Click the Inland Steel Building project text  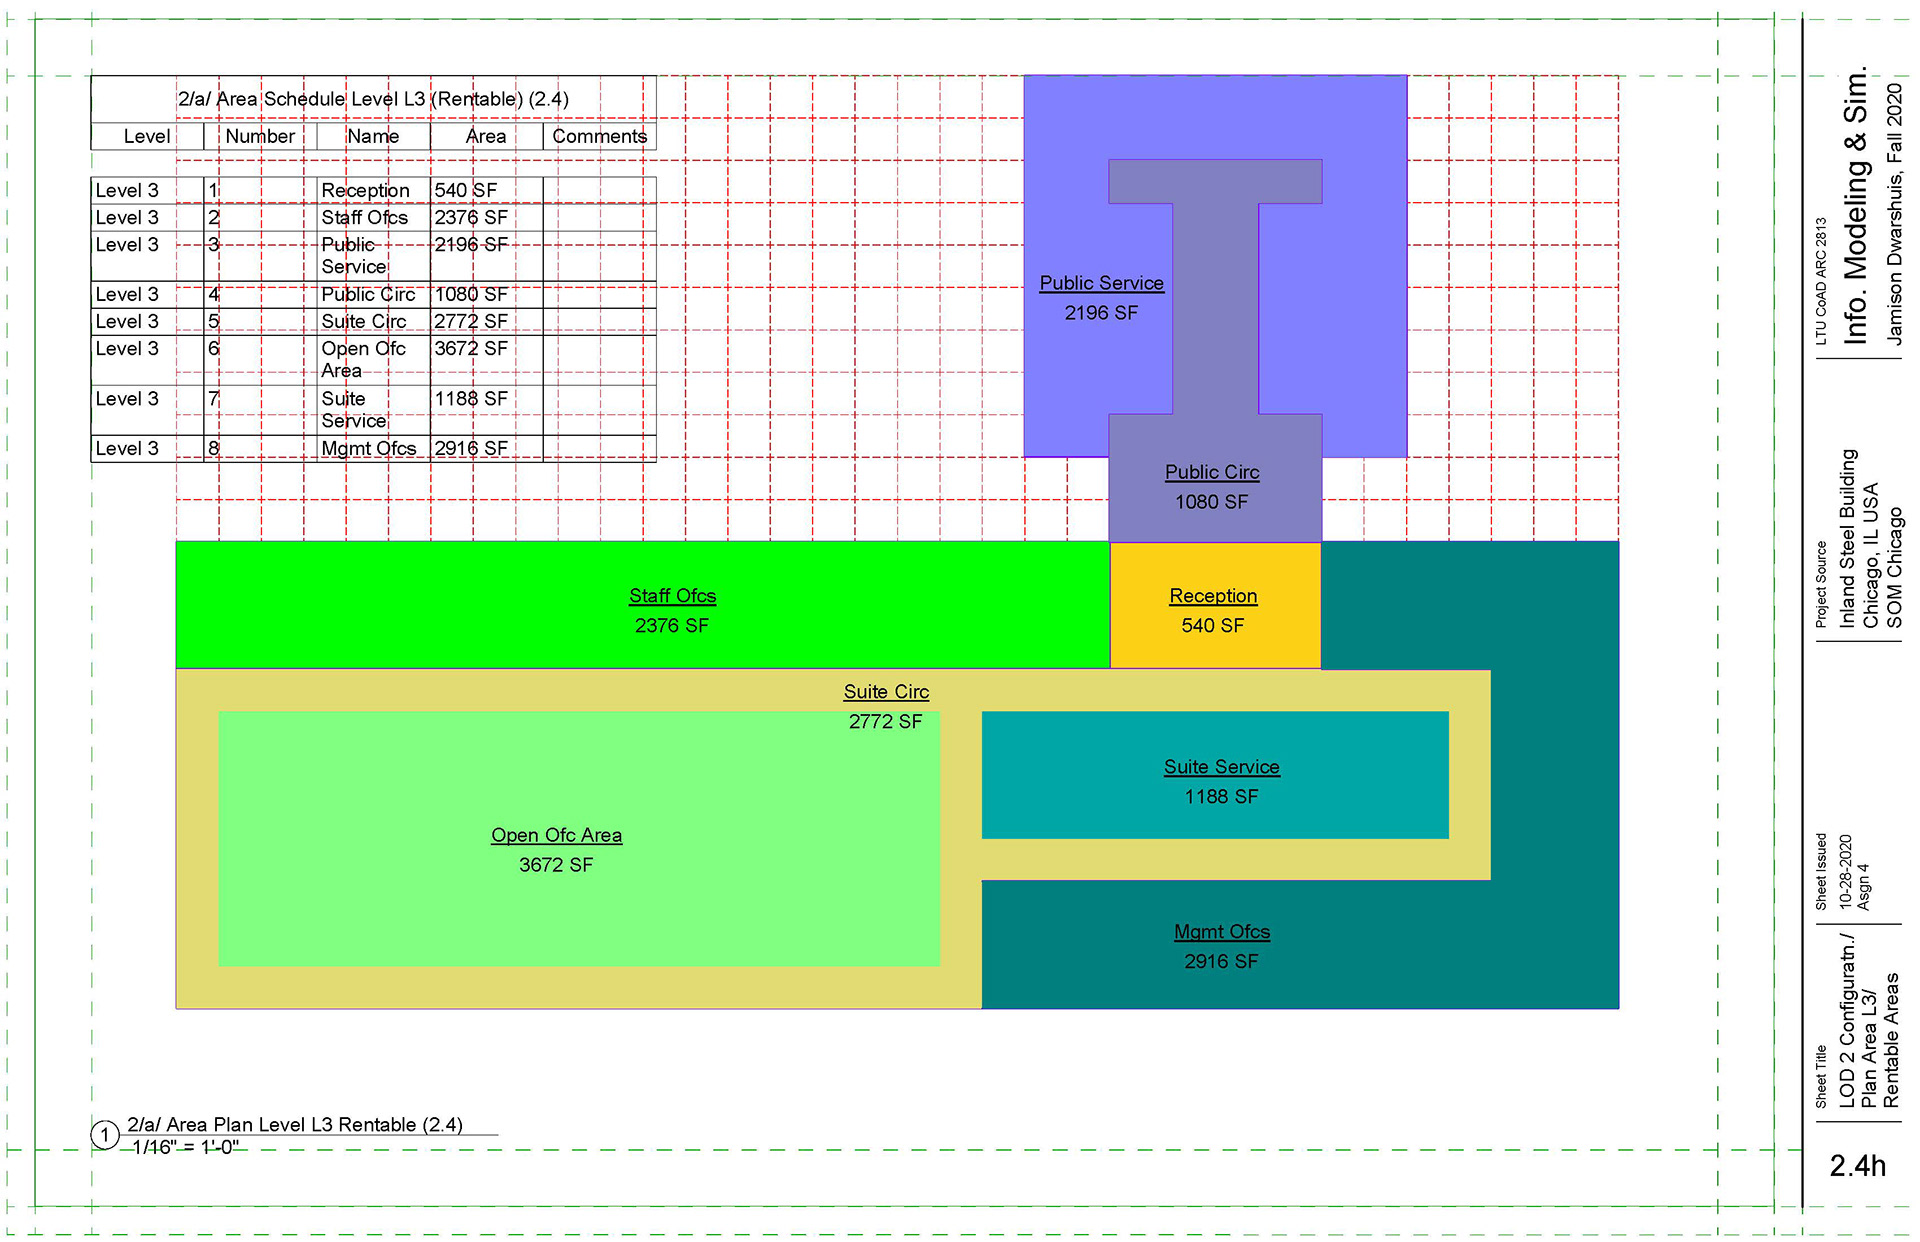pos(1848,538)
